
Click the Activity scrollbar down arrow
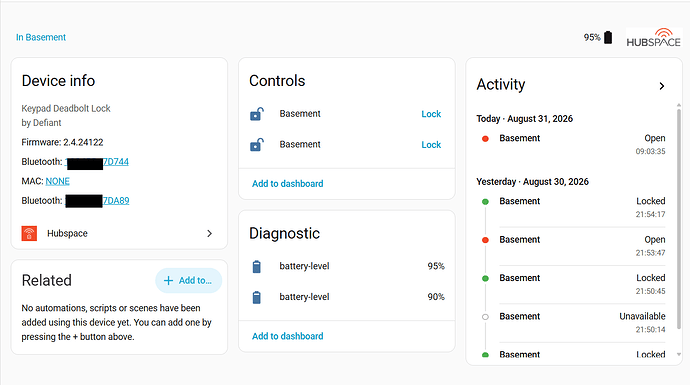(x=679, y=354)
